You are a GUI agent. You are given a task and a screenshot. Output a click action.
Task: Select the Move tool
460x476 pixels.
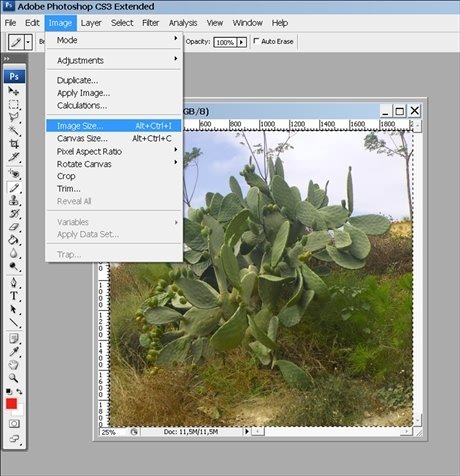coord(13,91)
